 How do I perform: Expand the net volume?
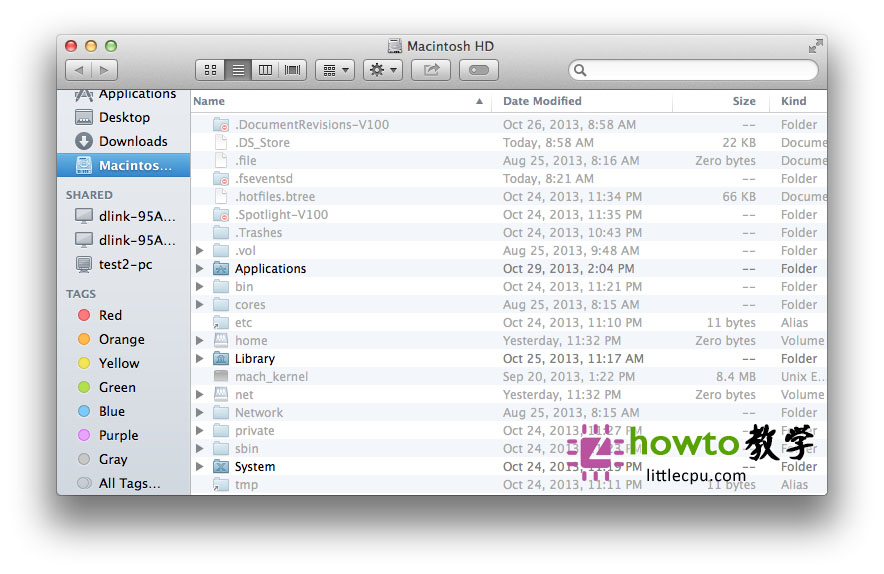coord(200,394)
